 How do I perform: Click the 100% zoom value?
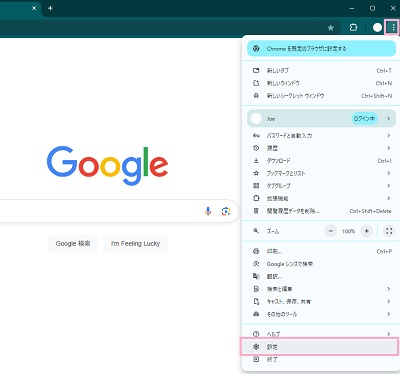[348, 231]
